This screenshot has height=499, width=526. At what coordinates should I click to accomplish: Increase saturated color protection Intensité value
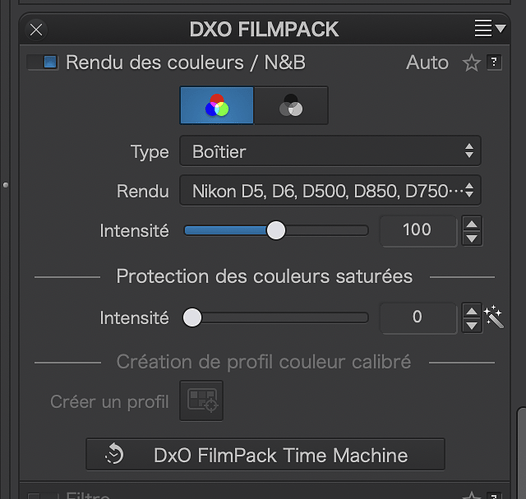pos(472,311)
